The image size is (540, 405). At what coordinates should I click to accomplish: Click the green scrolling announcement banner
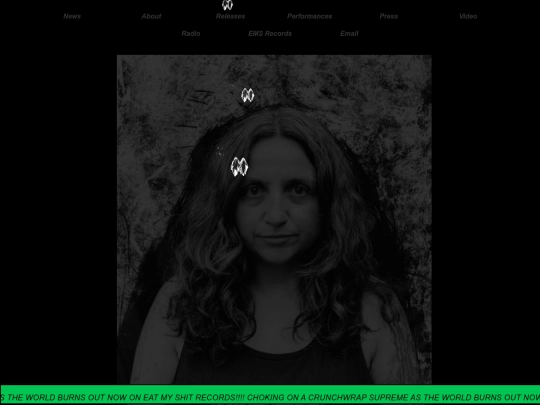pyautogui.click(x=270, y=395)
